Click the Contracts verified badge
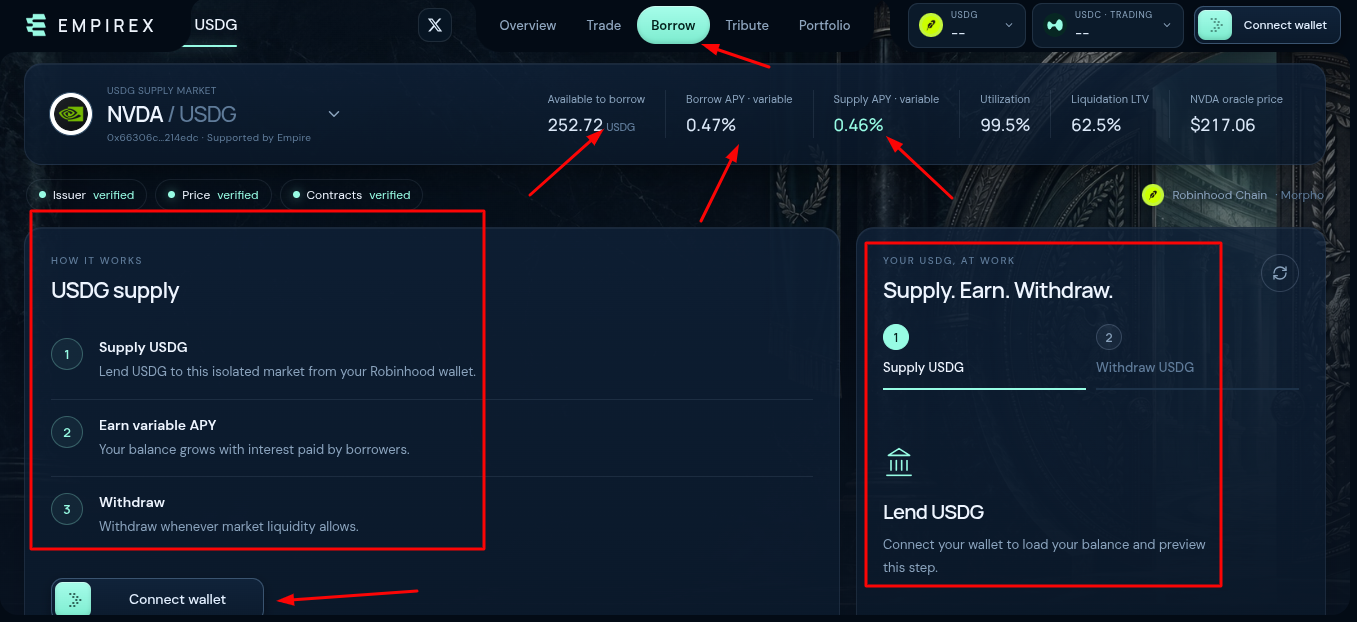The image size is (1357, 622). pyautogui.click(x=351, y=195)
